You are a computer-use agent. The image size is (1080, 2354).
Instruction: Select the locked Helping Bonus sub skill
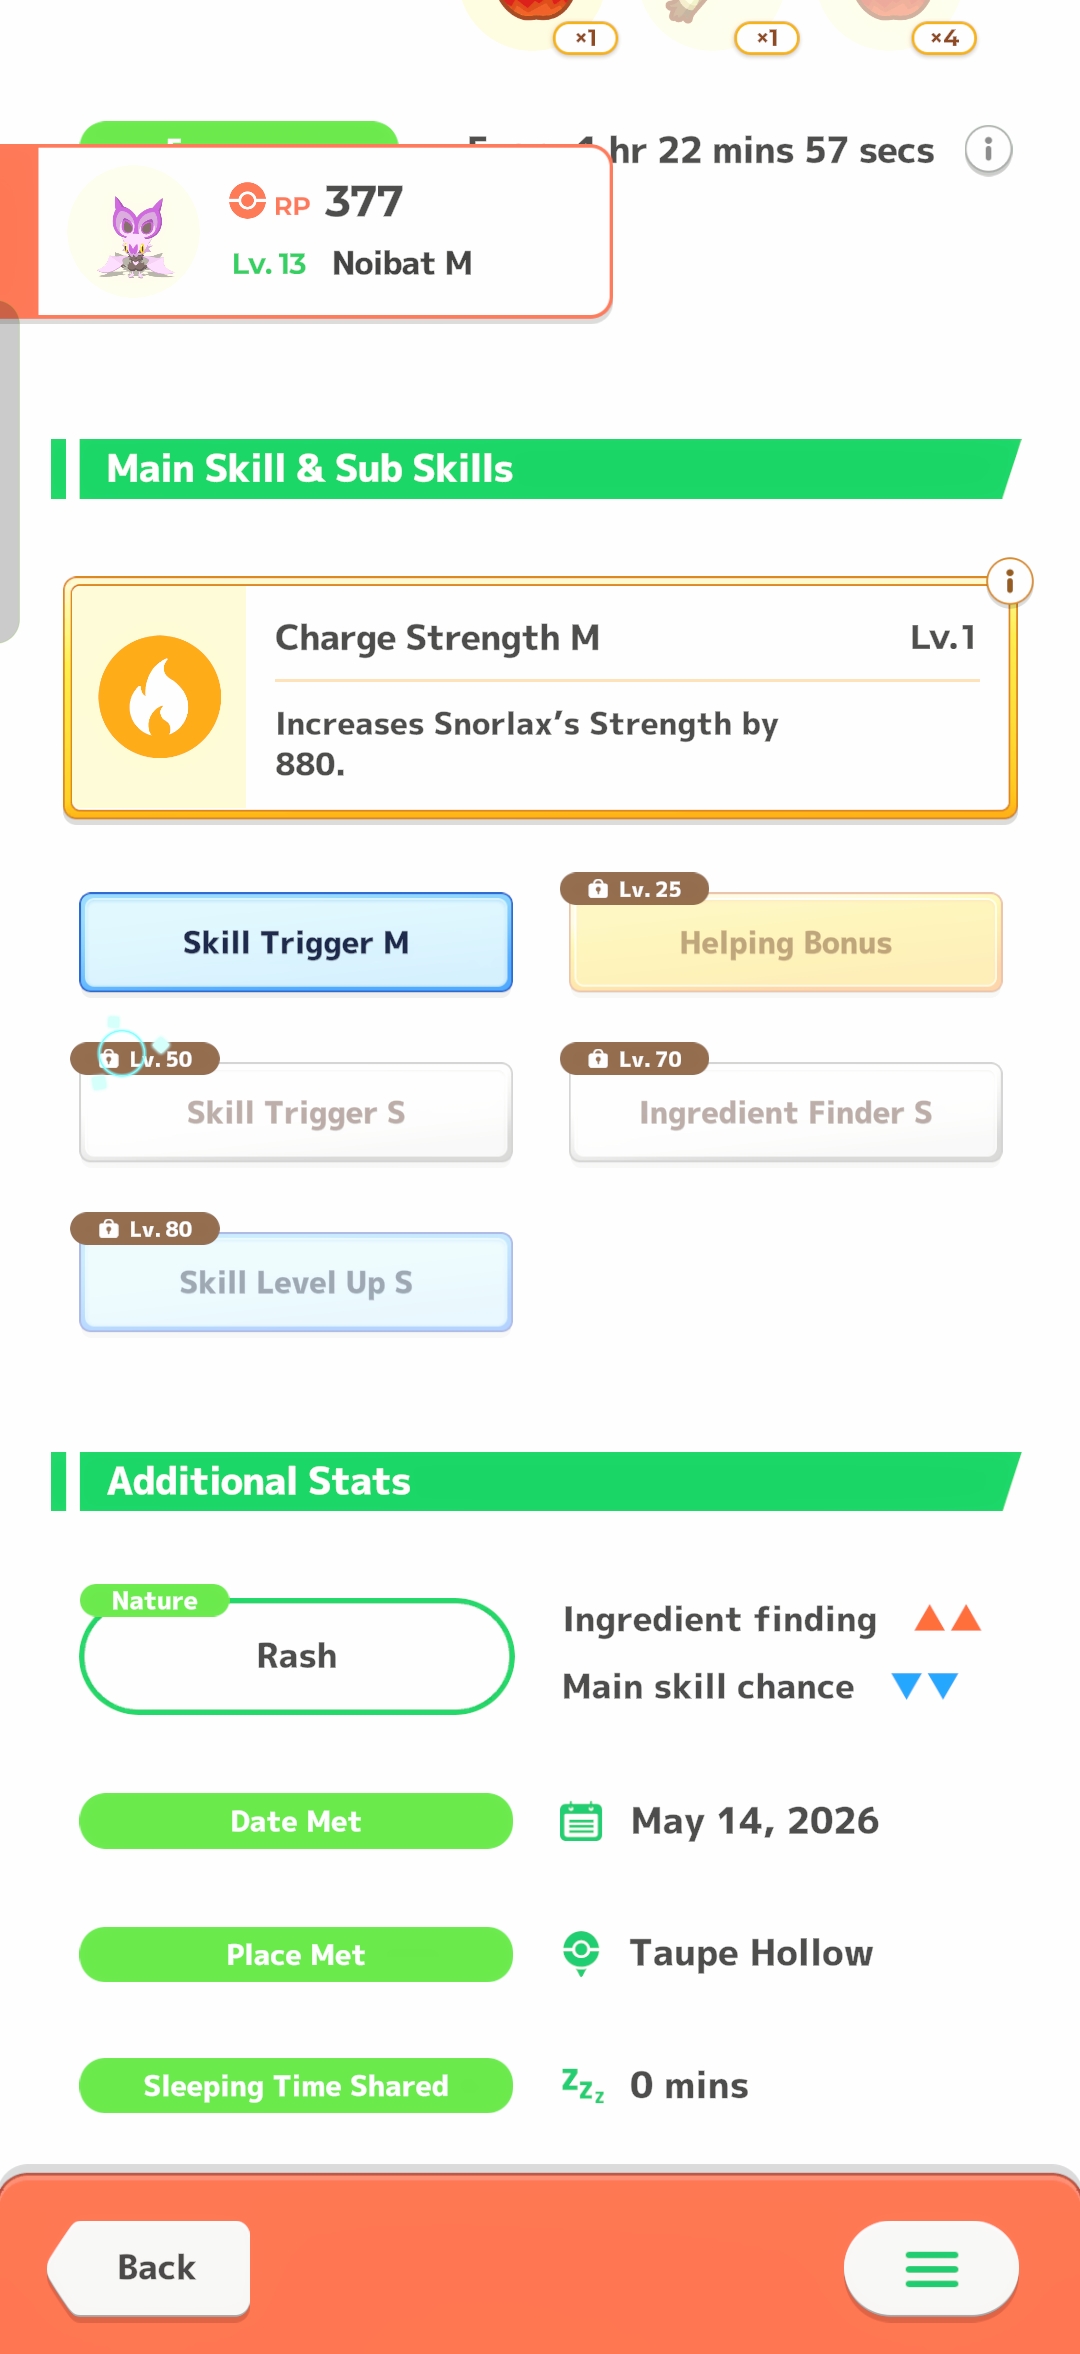[785, 942]
